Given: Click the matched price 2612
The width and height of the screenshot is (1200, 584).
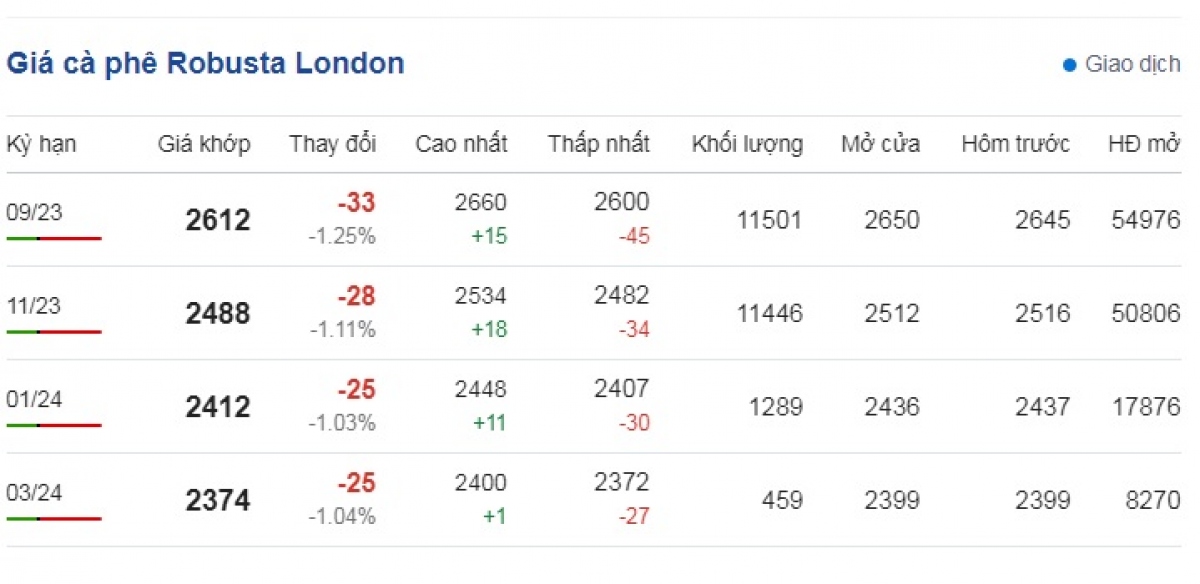Looking at the screenshot, I should (x=218, y=220).
